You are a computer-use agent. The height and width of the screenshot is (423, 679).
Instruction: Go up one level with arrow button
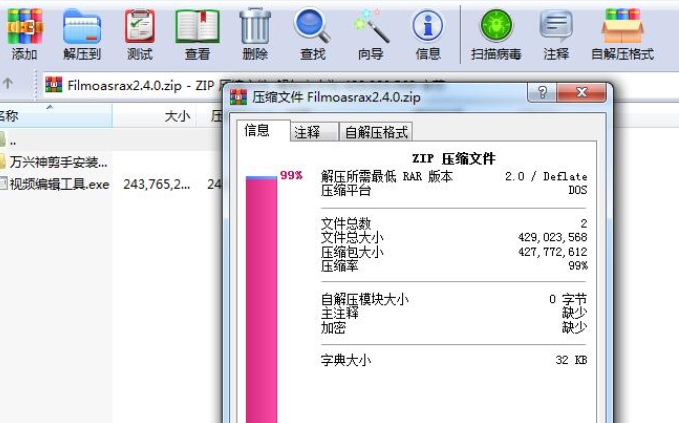coord(8,83)
